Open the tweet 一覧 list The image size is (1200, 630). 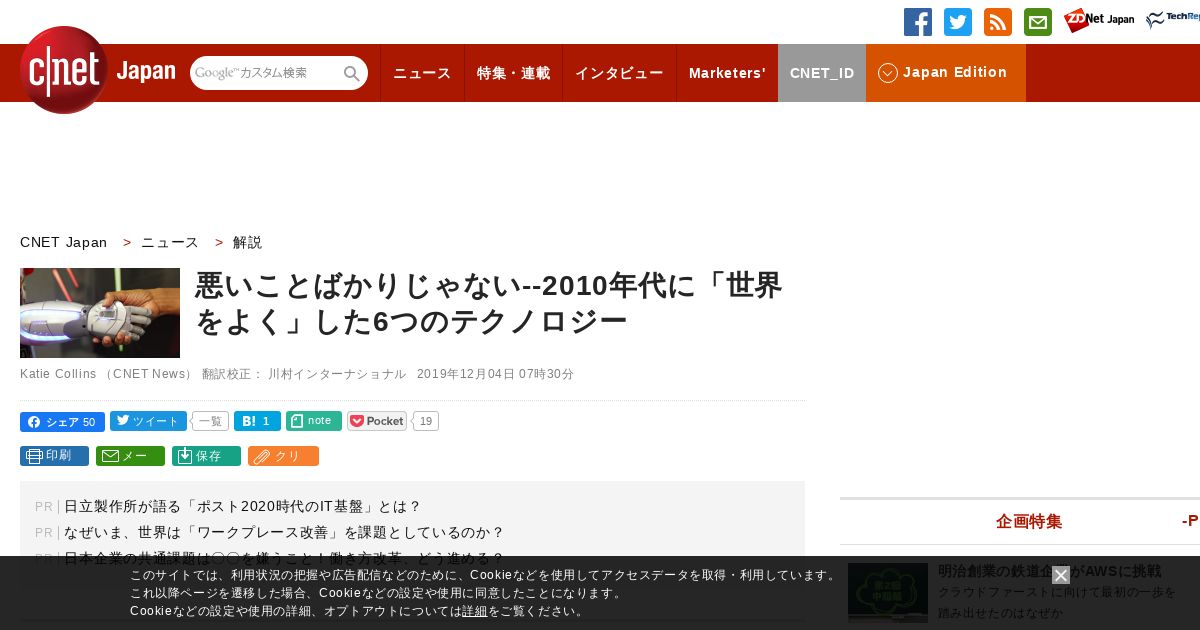[x=210, y=422]
